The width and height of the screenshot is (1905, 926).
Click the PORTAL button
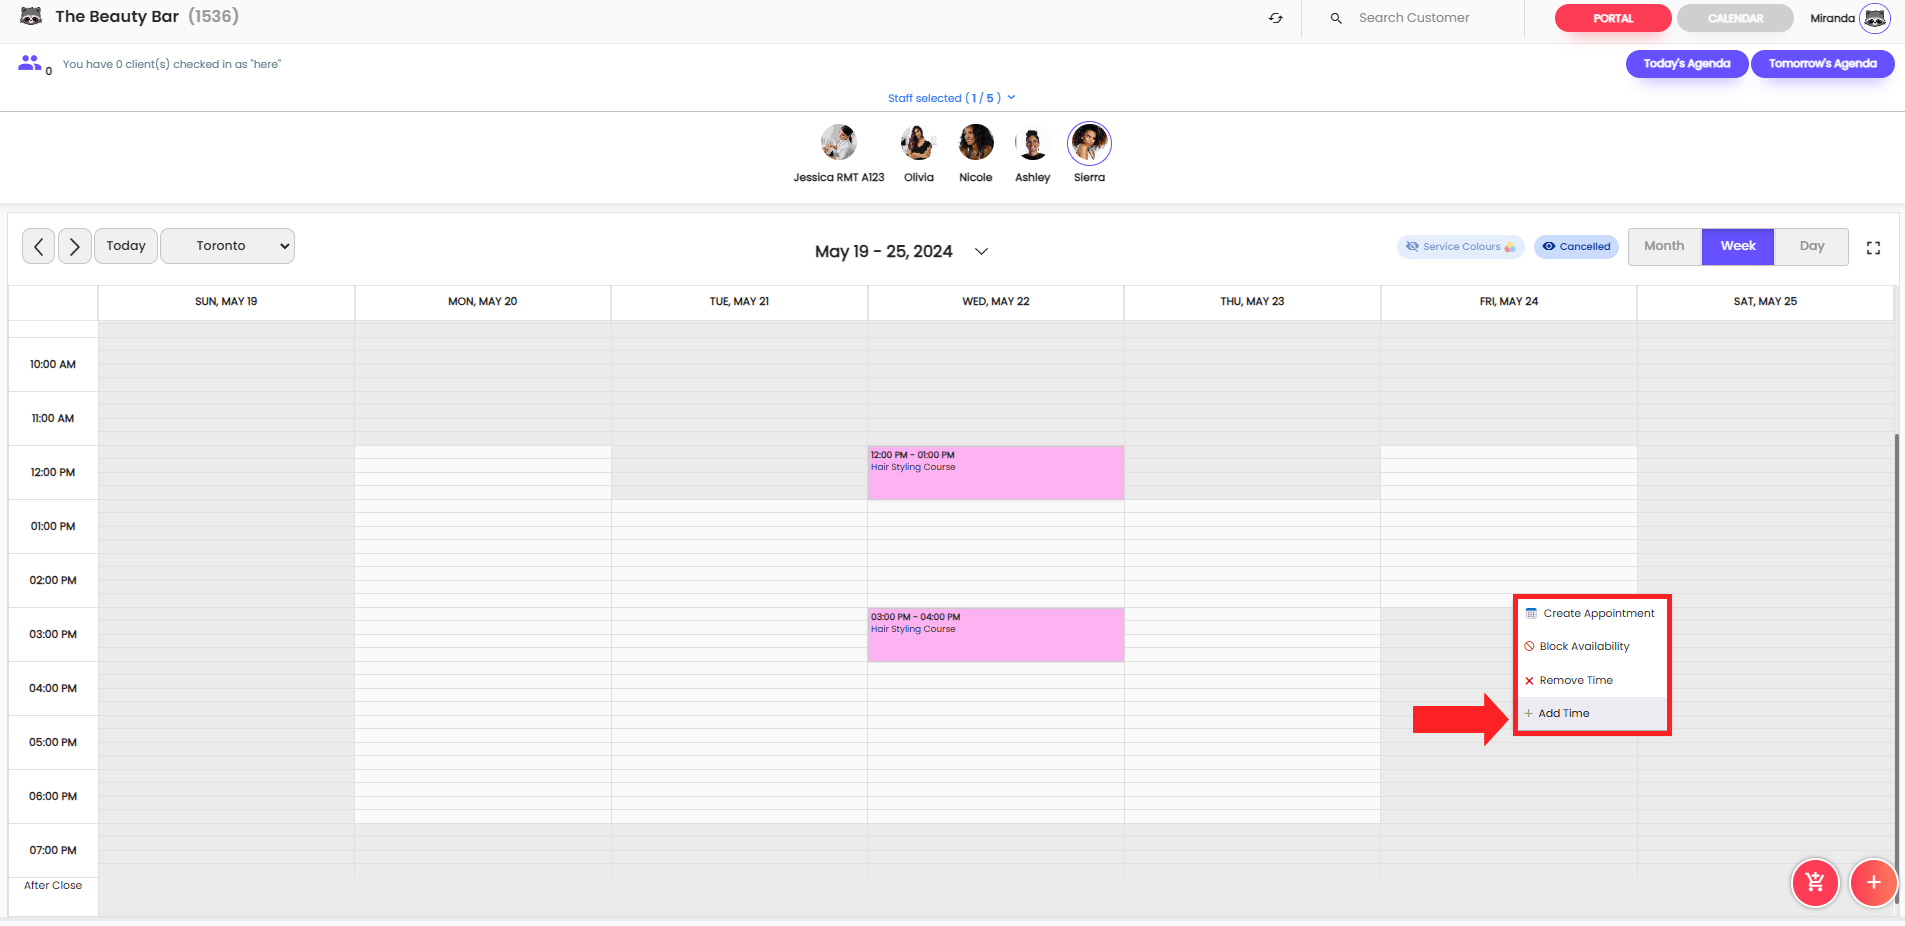point(1612,18)
